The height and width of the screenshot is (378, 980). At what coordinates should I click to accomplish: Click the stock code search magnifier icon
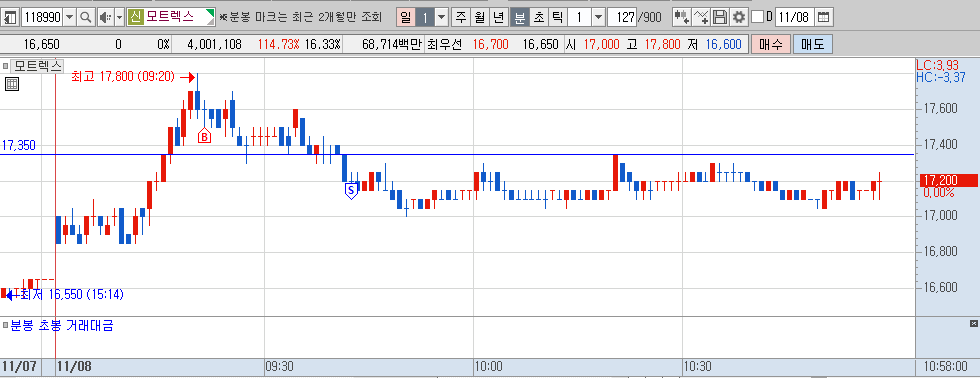(86, 17)
